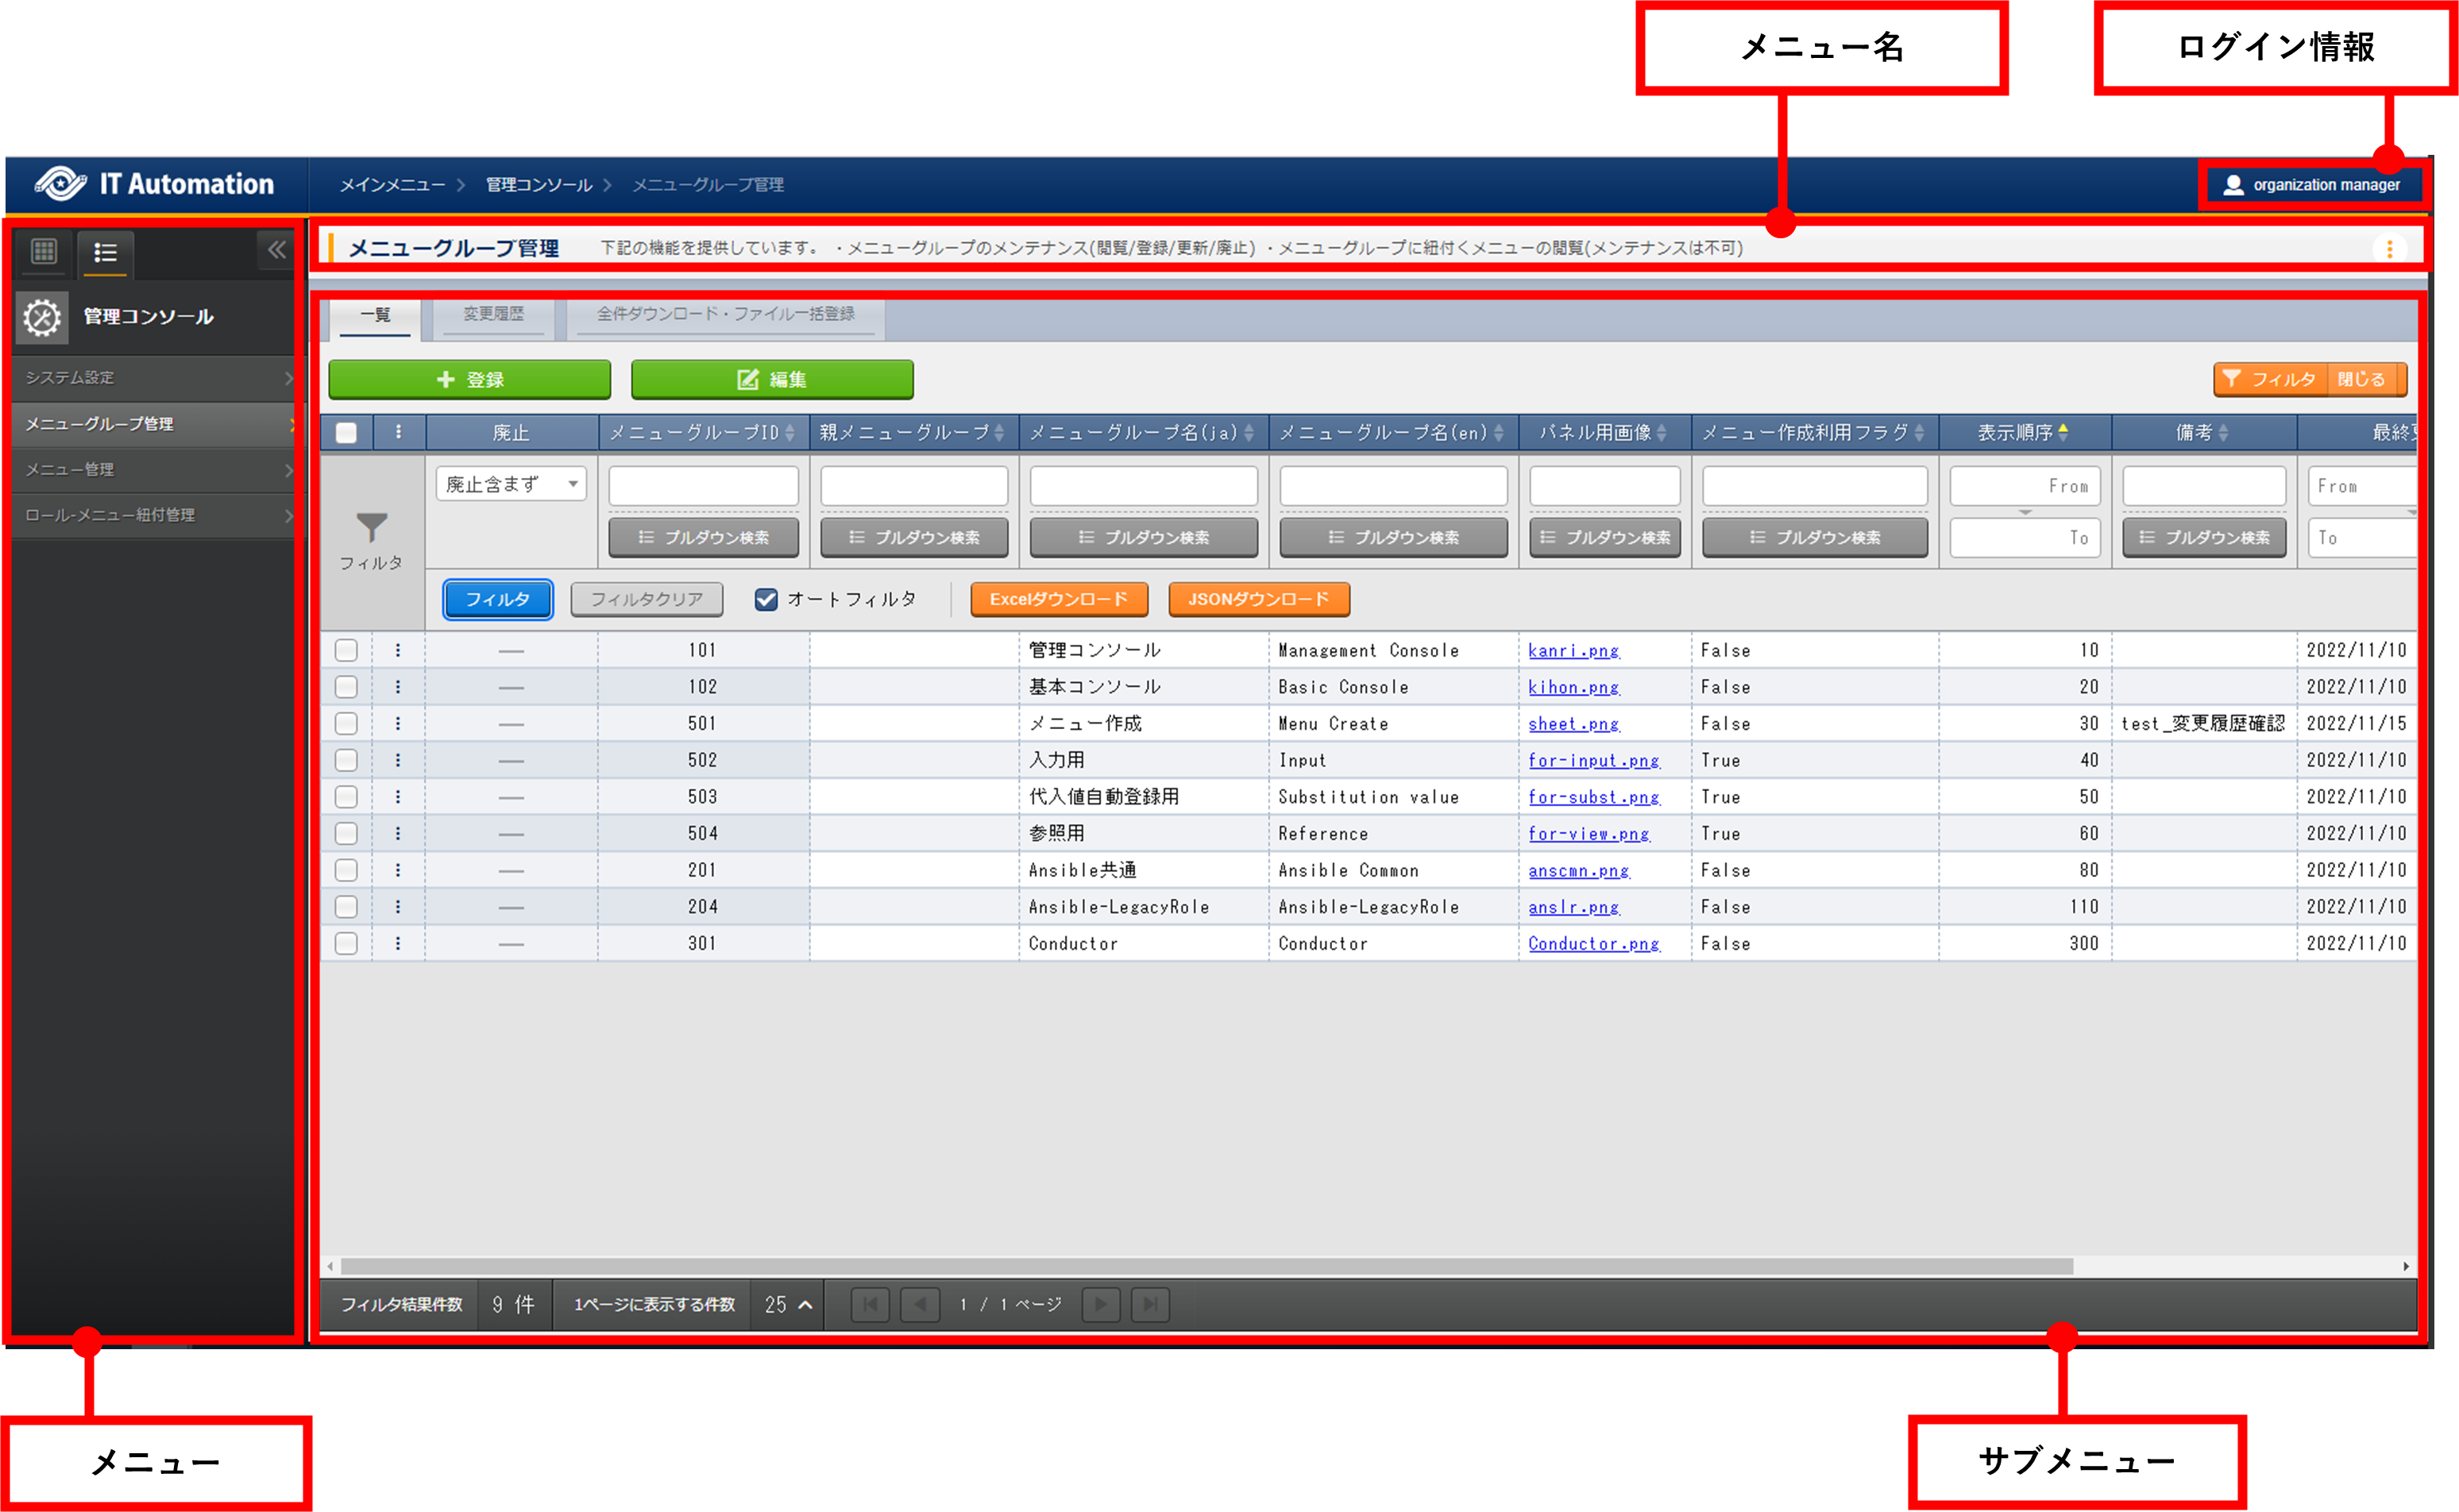Go to previous page button

click(920, 1304)
